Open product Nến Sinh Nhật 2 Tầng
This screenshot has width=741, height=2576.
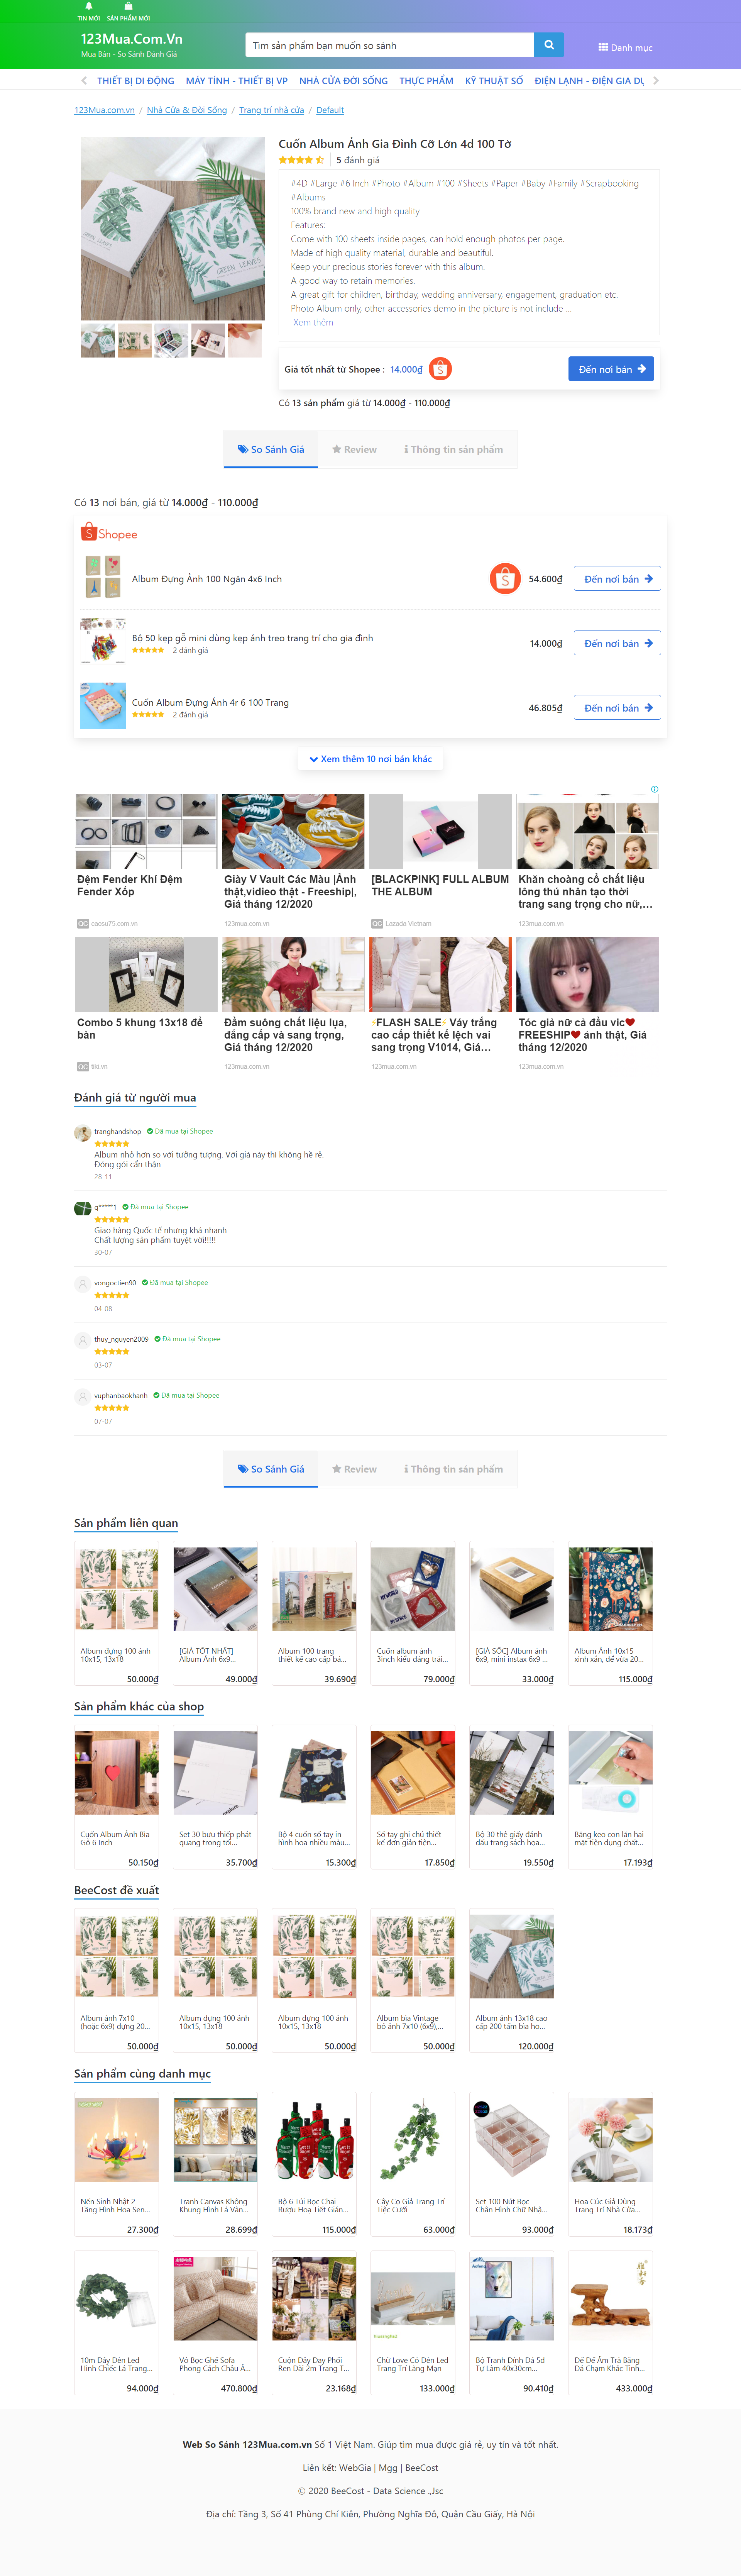tap(116, 2165)
